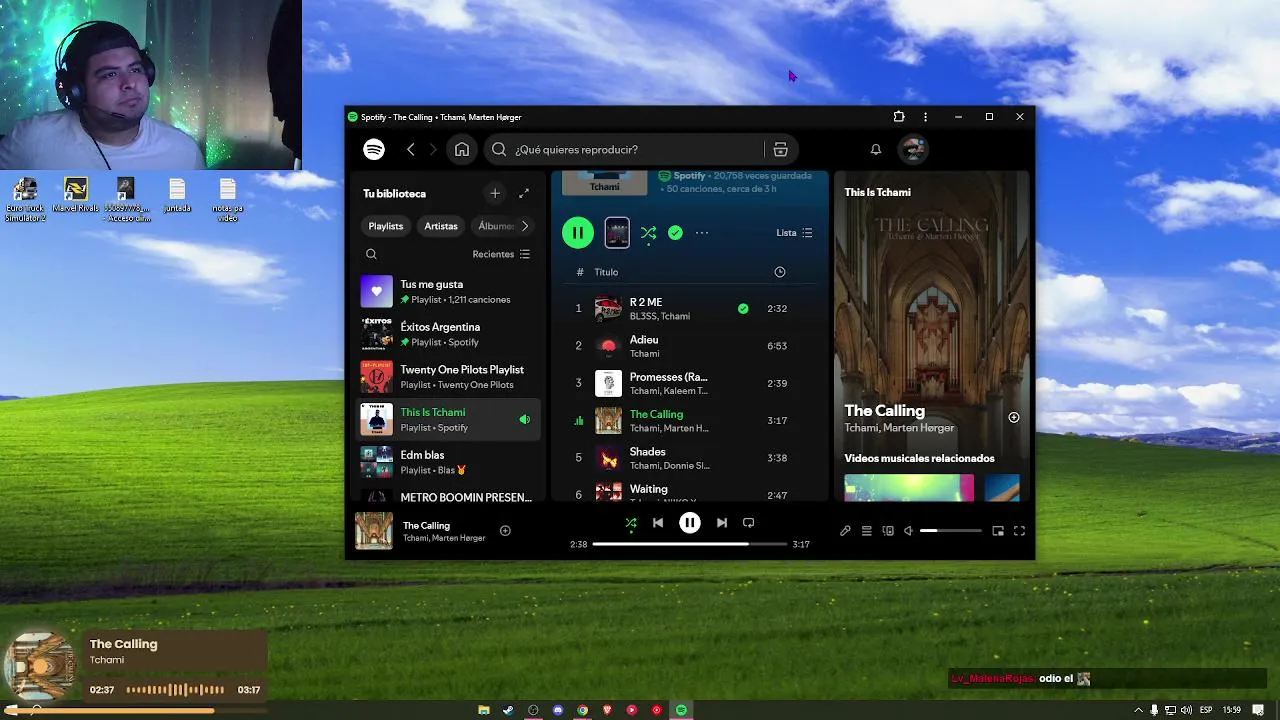Viewport: 1280px width, 720px height.
Task: Open Twenty One Pilots Playlist
Action: point(448,377)
